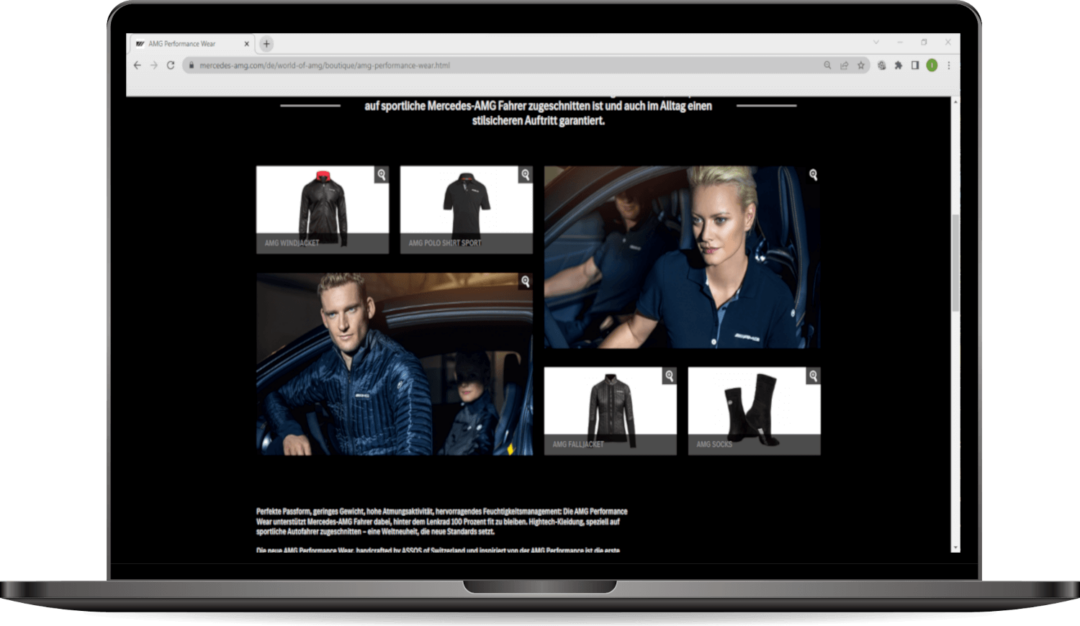Reload the AMG Performance Wear page
This screenshot has height=626, width=1080.
pyautogui.click(x=171, y=65)
